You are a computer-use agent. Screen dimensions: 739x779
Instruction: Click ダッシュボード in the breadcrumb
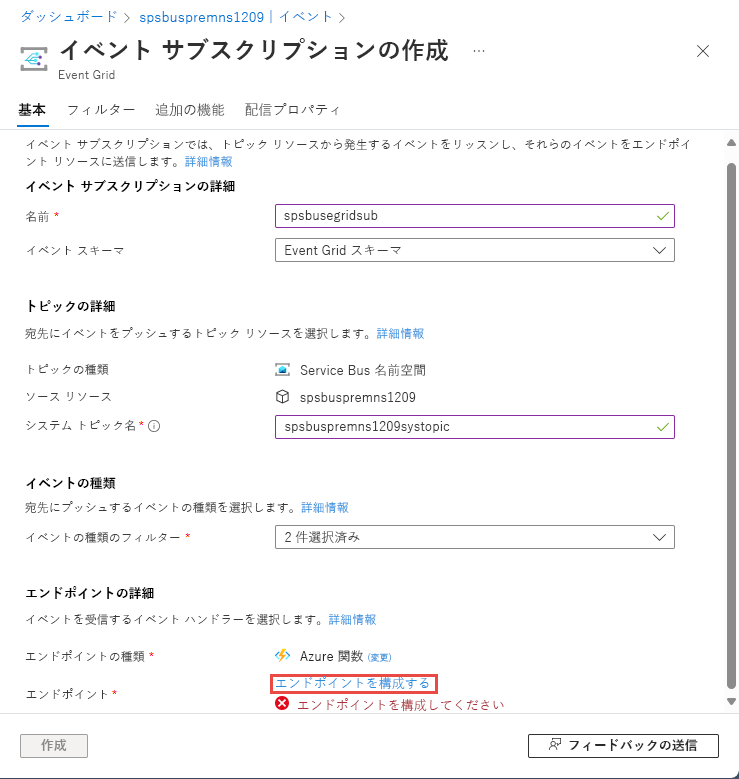coord(69,17)
